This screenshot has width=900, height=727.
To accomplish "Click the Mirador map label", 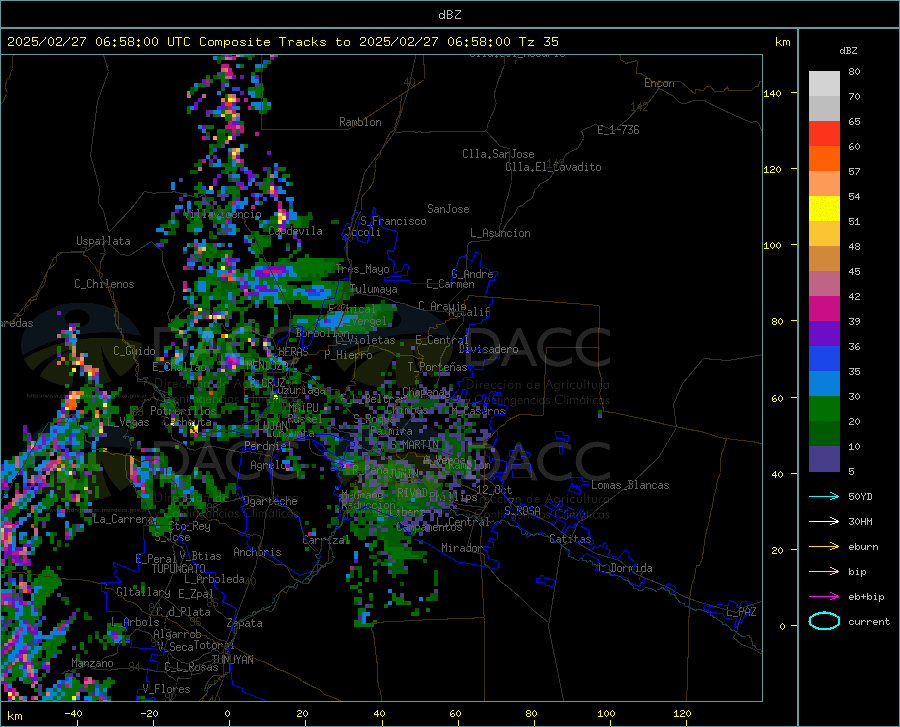I will [x=461, y=548].
